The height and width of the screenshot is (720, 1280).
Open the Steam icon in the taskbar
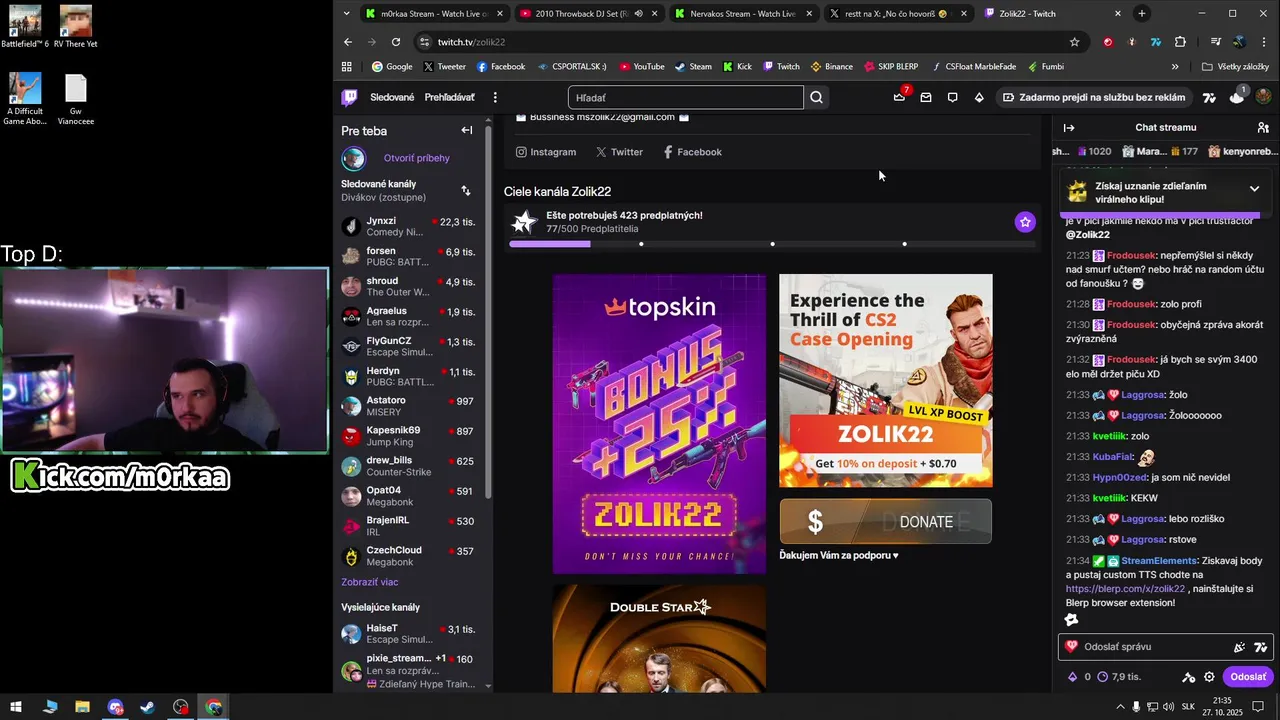point(147,707)
